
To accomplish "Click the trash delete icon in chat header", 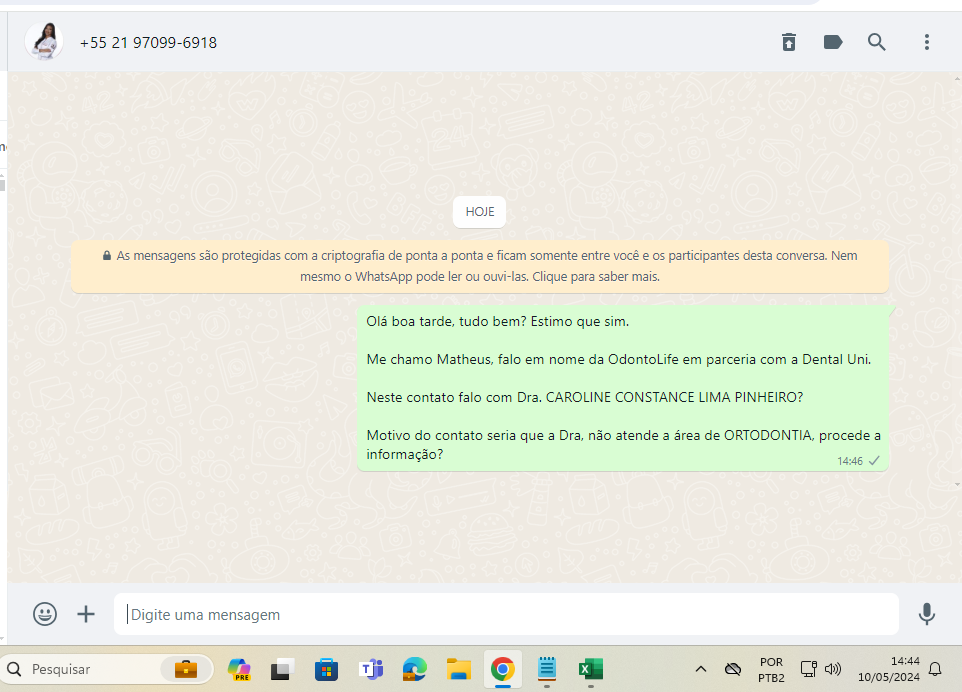I will [789, 42].
